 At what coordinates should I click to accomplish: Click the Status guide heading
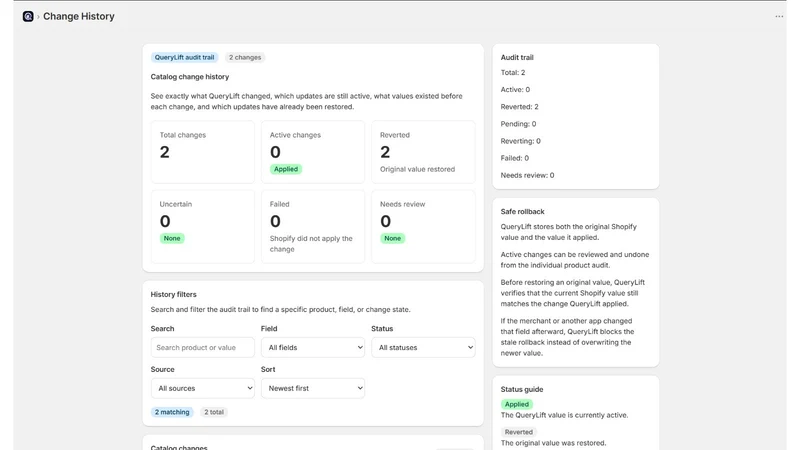click(x=522, y=389)
